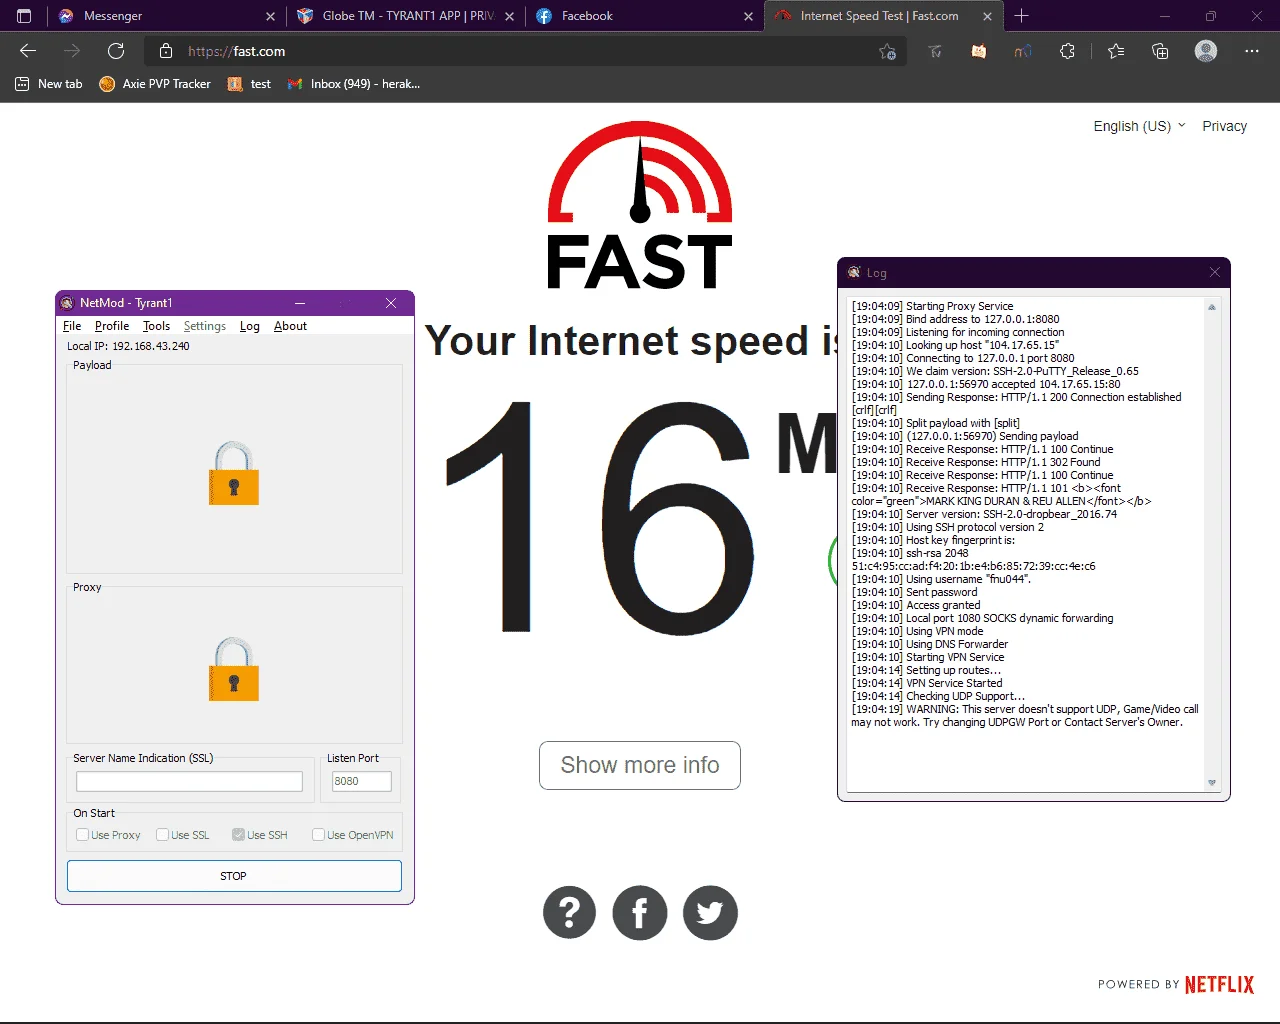Open the Privacy link
This screenshot has width=1280, height=1024.
point(1224,126)
